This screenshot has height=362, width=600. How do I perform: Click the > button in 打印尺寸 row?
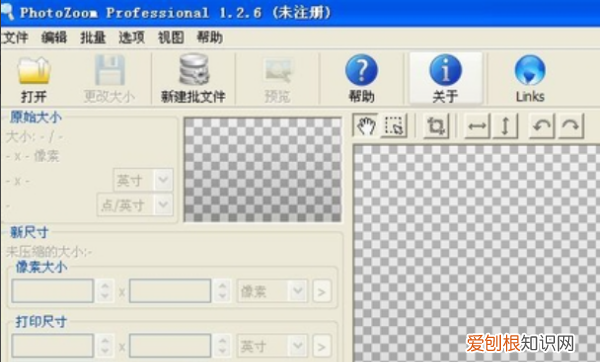click(x=322, y=346)
